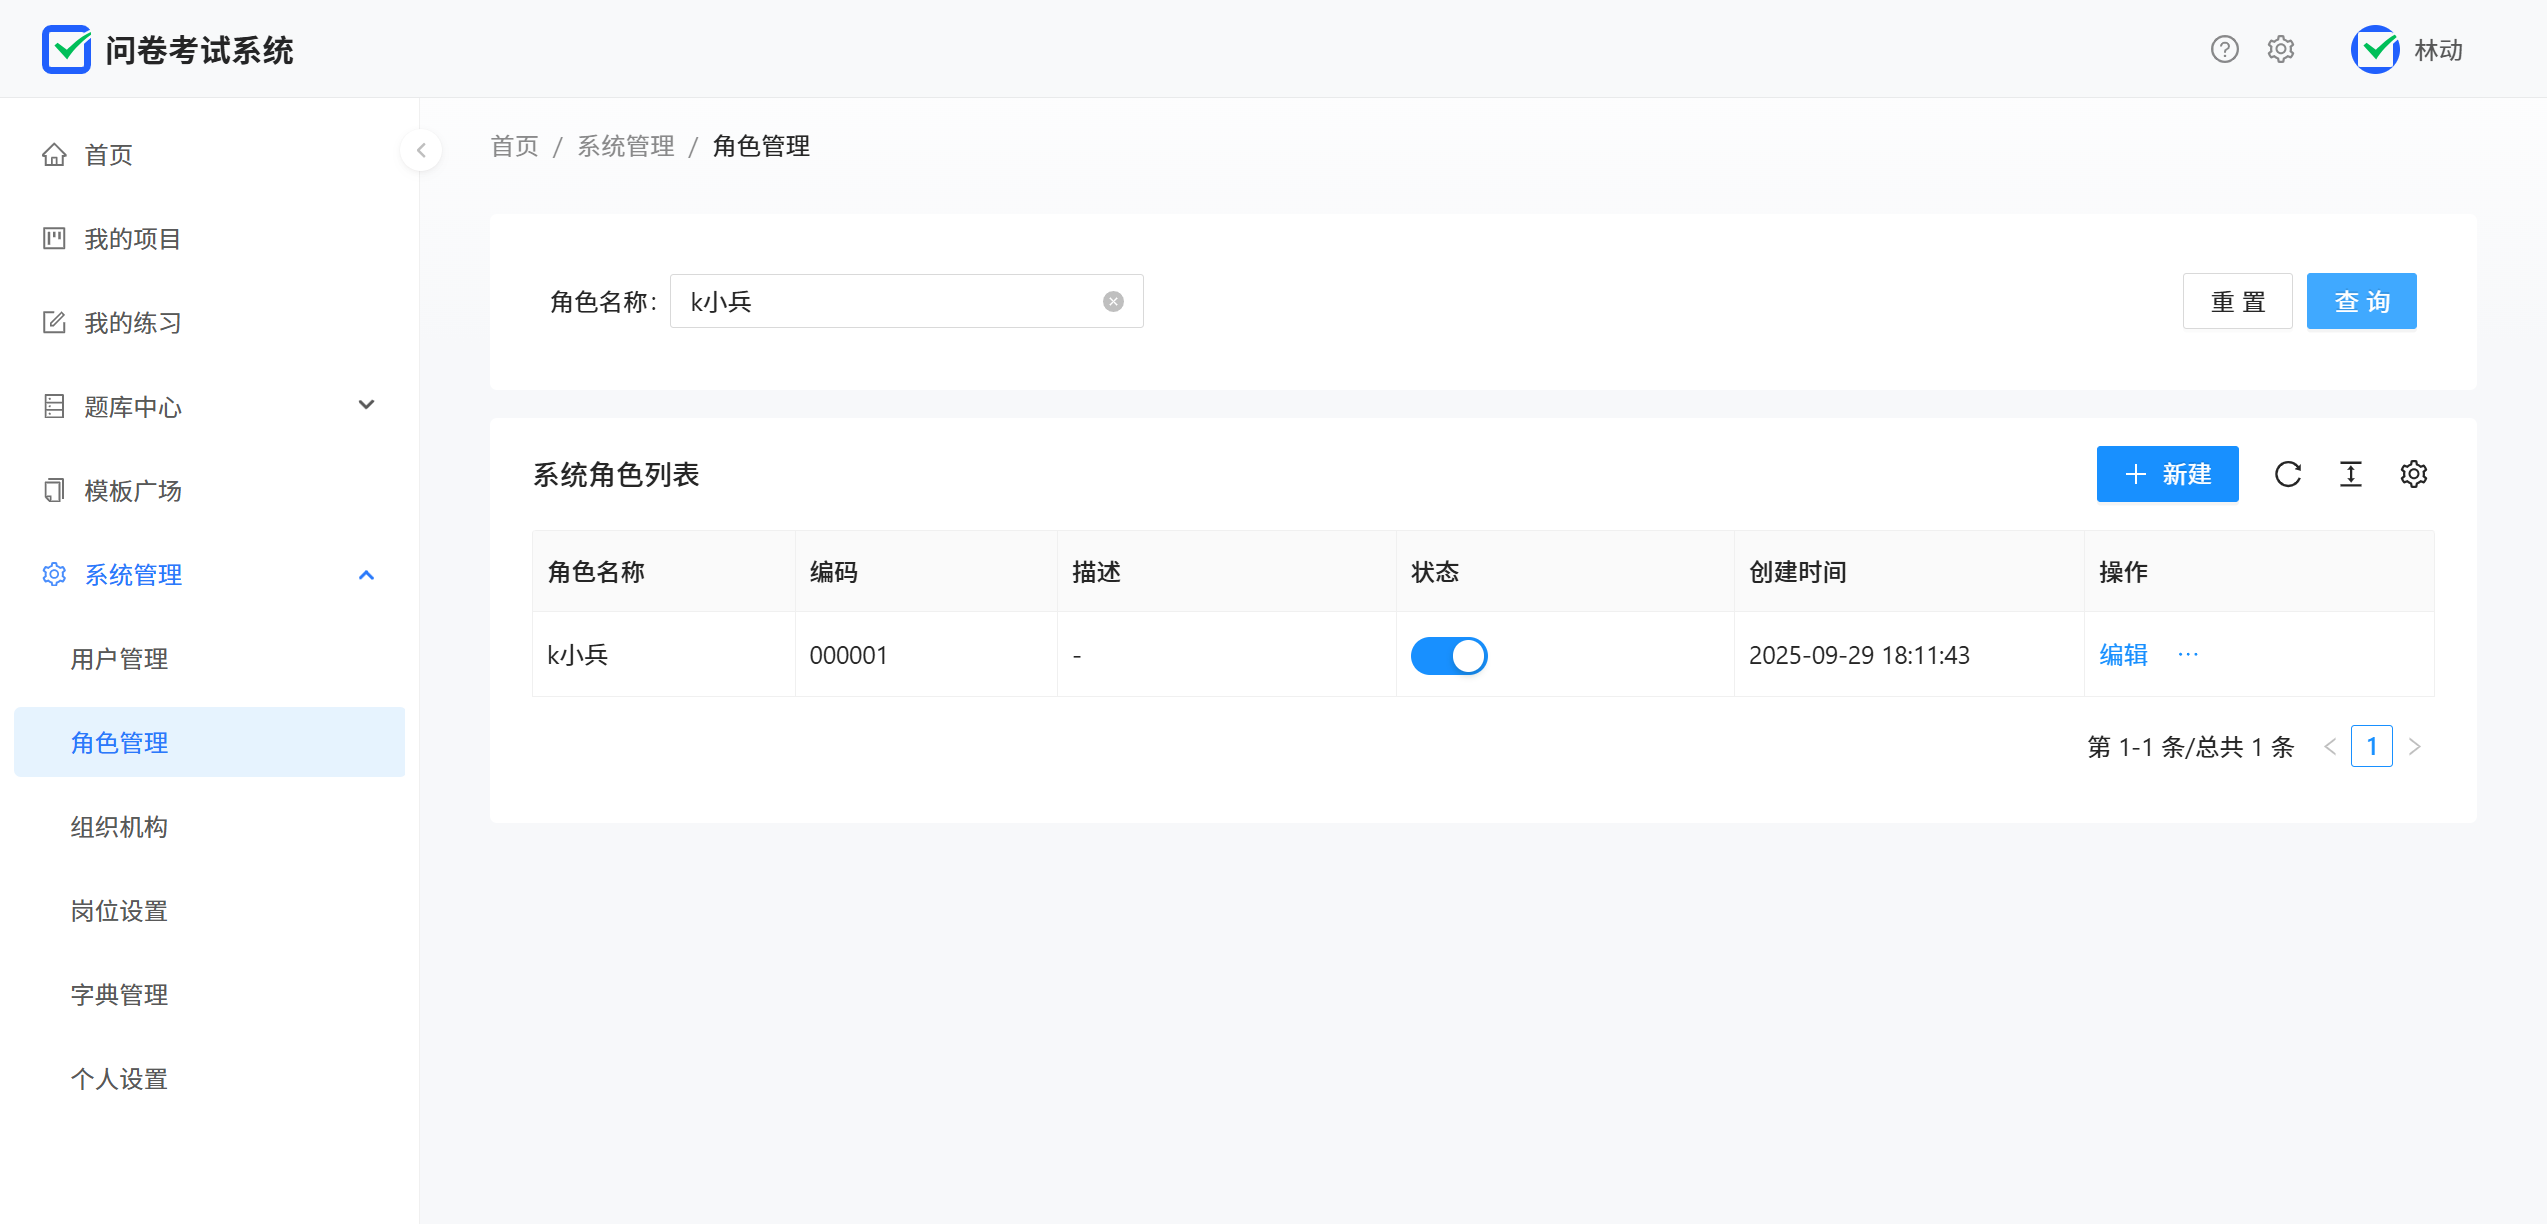Open more actions ellipsis for k小兵

point(2188,655)
